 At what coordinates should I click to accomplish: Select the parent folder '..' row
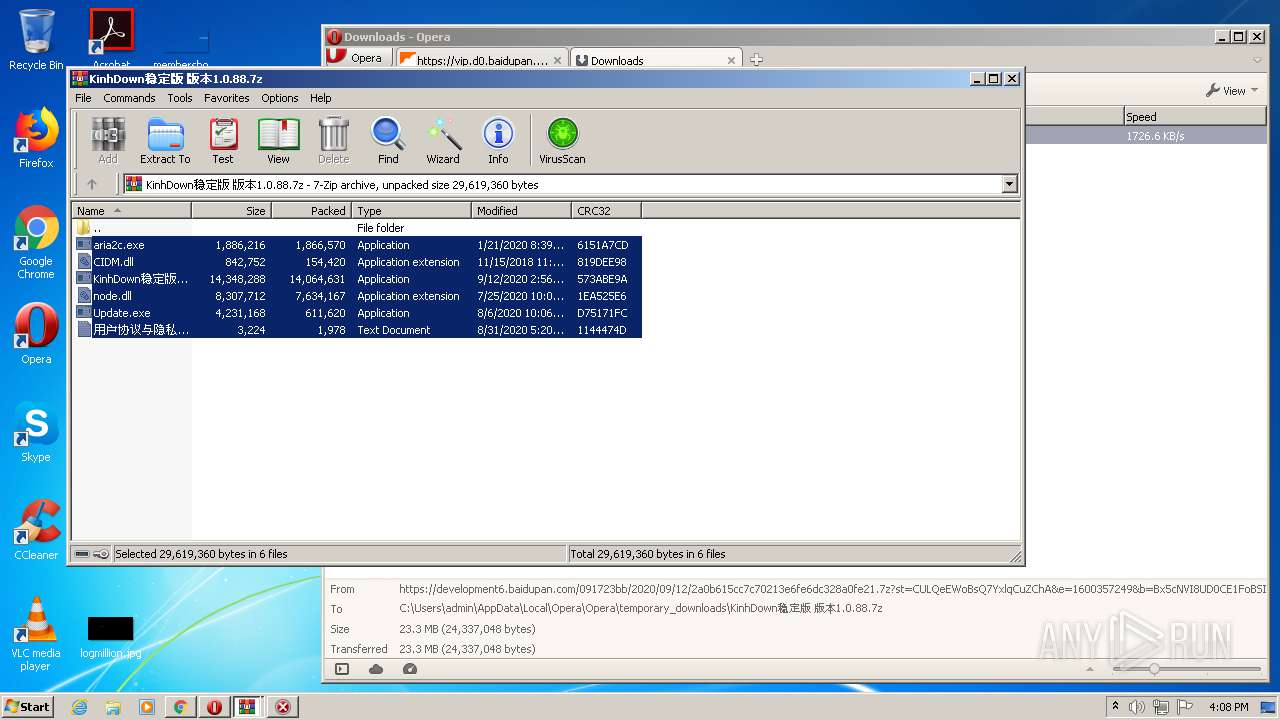click(357, 228)
